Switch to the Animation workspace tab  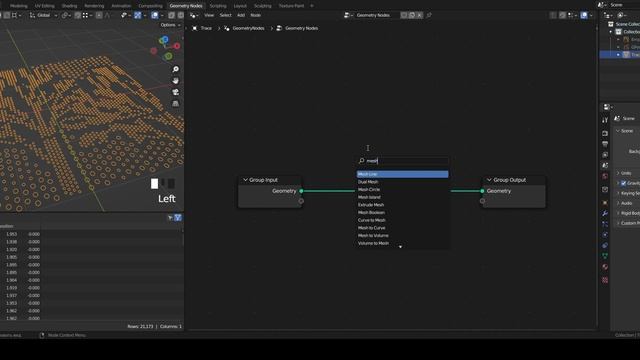[121, 6]
